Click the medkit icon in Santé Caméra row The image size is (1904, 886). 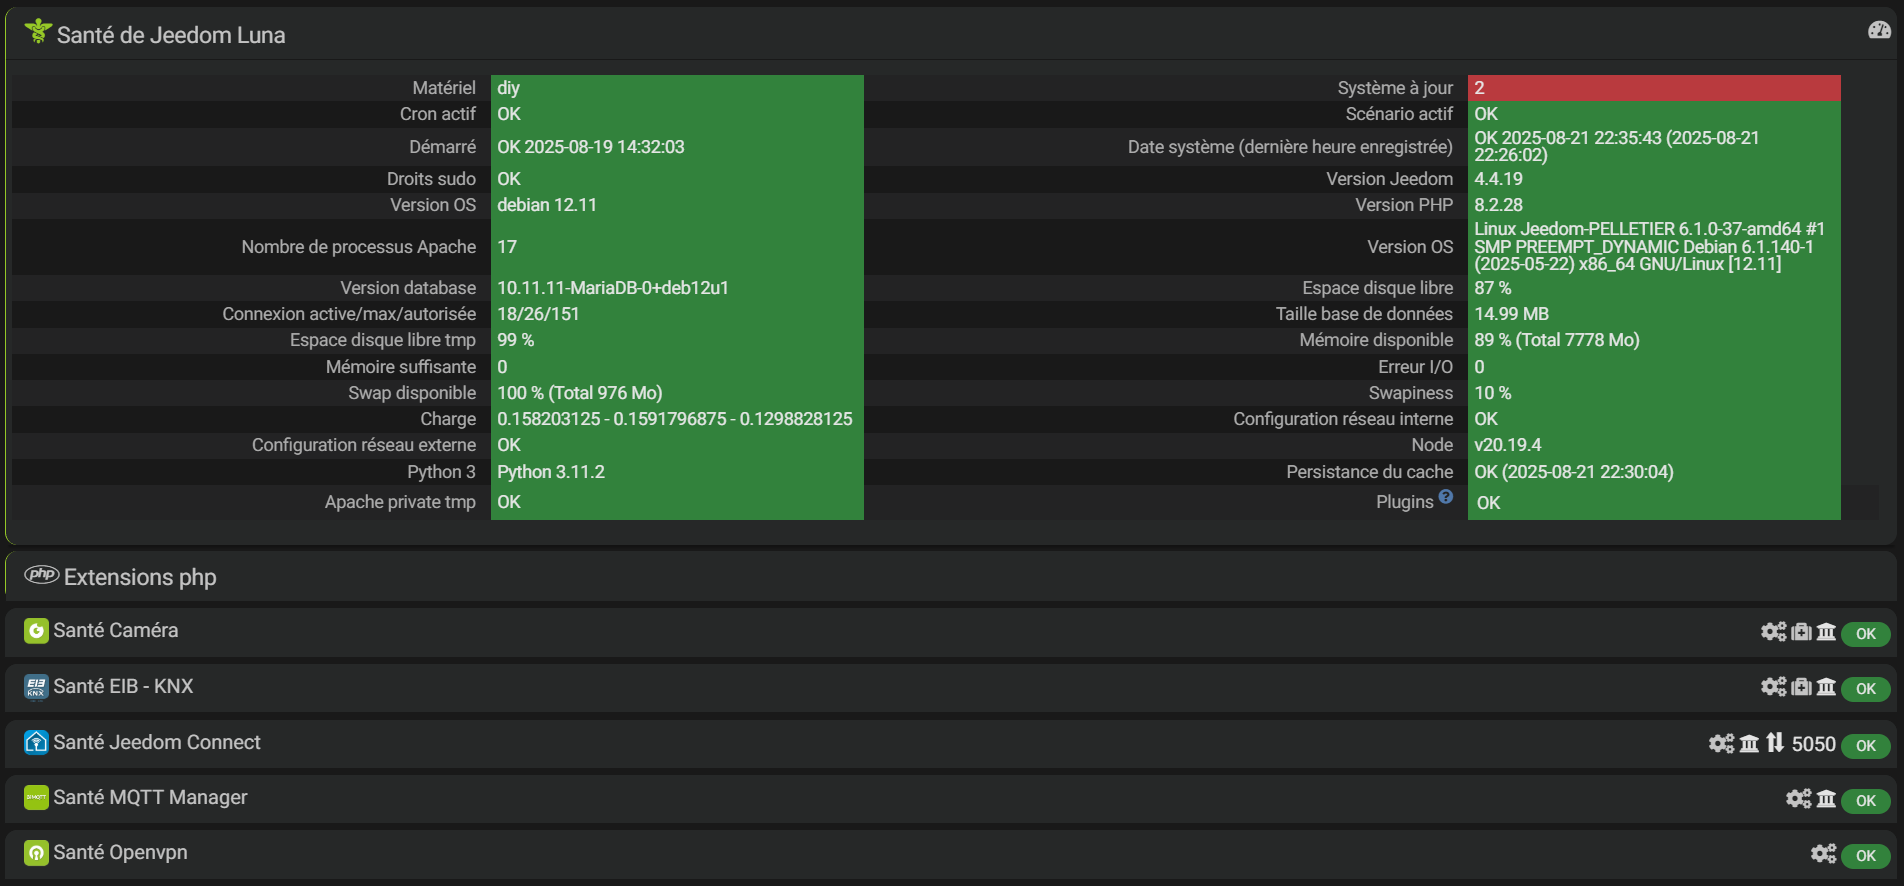[1801, 632]
